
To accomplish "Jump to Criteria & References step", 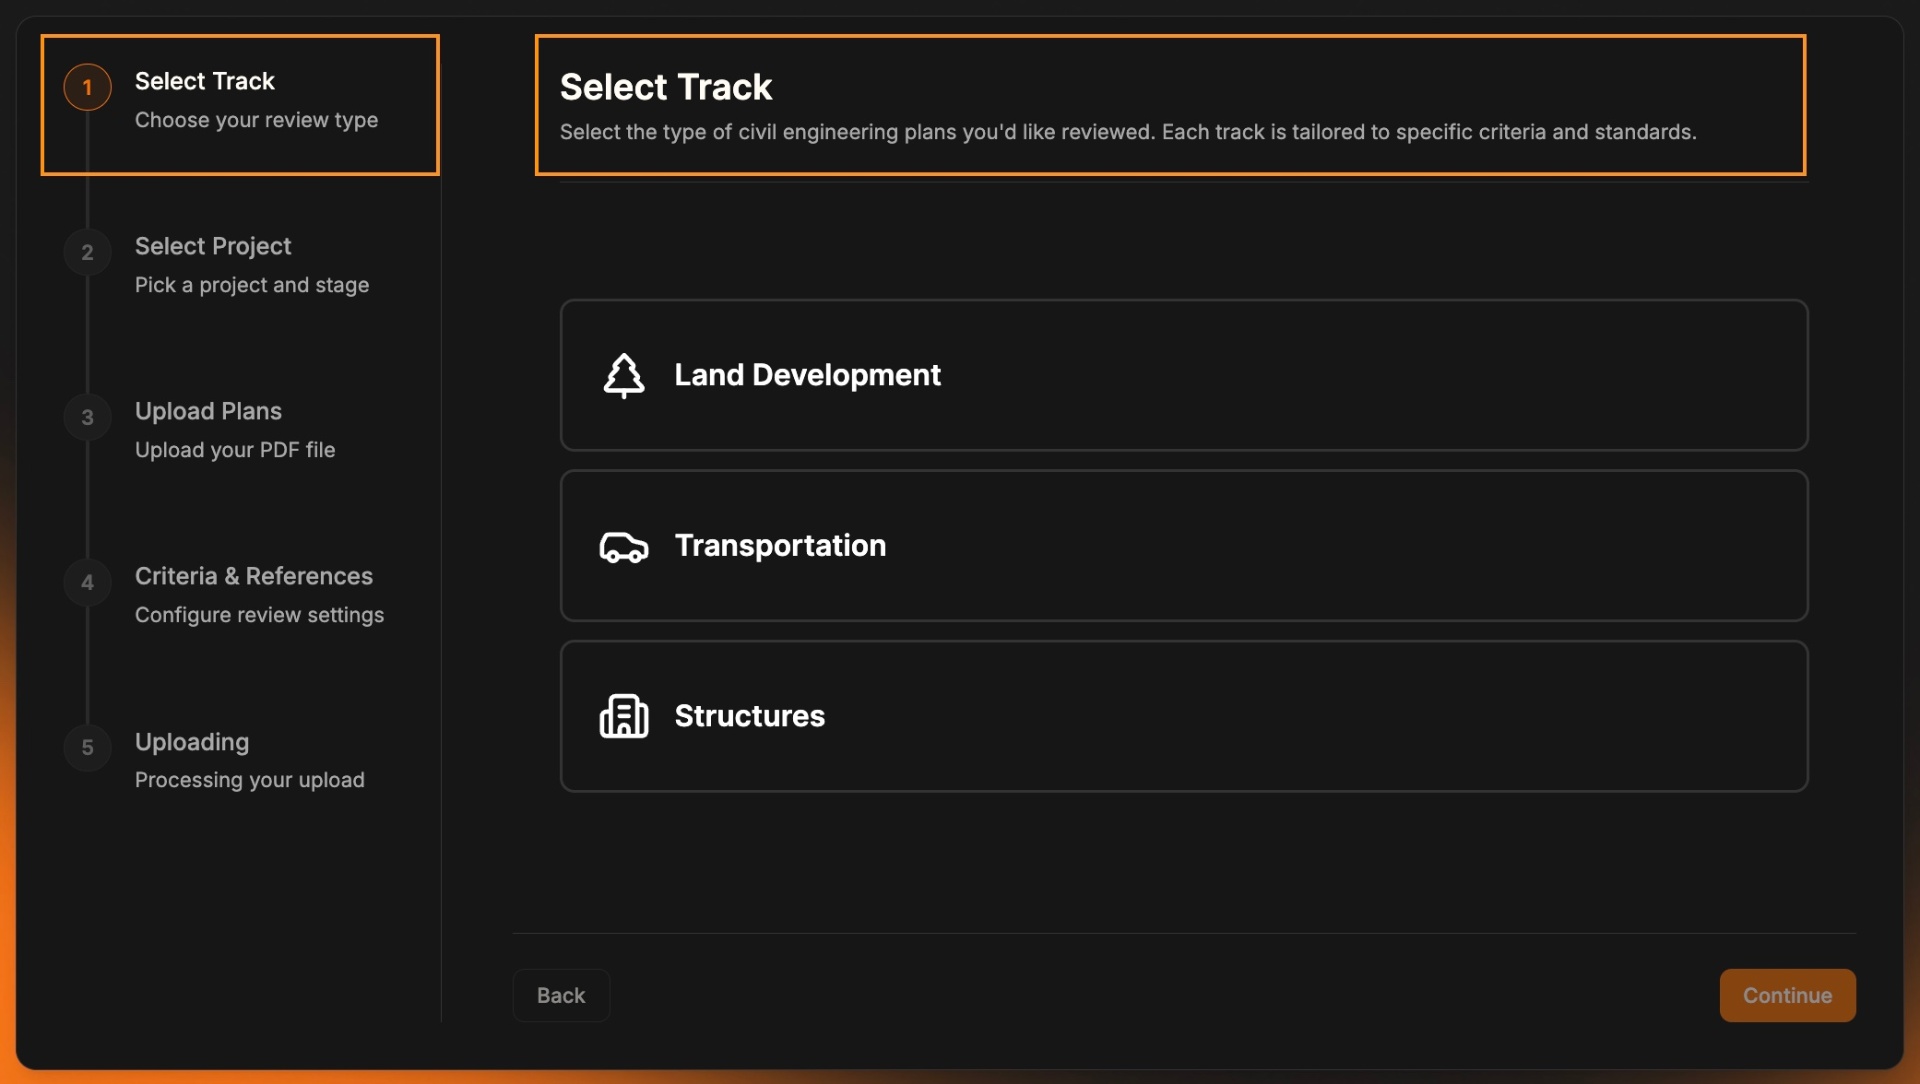I will [x=254, y=576].
